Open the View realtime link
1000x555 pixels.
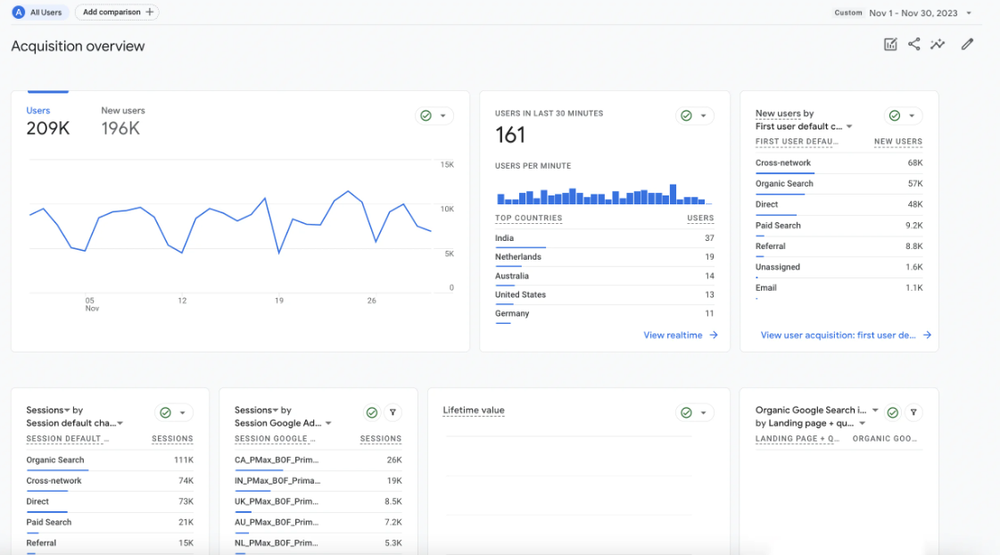(x=680, y=335)
